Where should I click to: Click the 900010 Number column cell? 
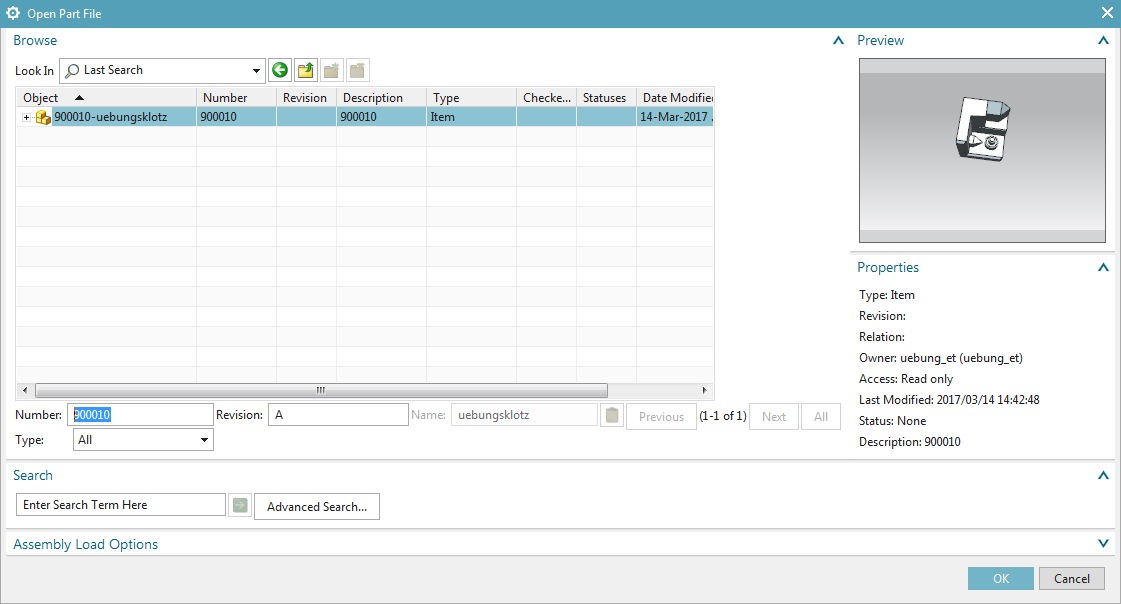(237, 117)
